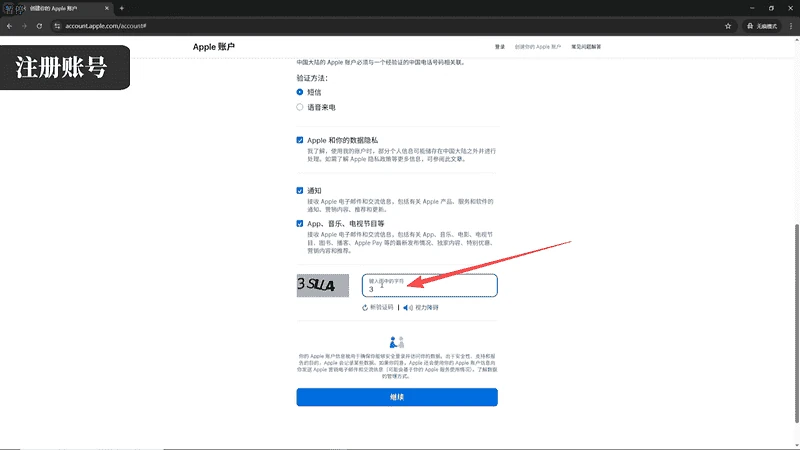This screenshot has height=450, width=800.
Task: Toggle Apple 和你的数据隐私 checkbox
Action: click(x=299, y=140)
